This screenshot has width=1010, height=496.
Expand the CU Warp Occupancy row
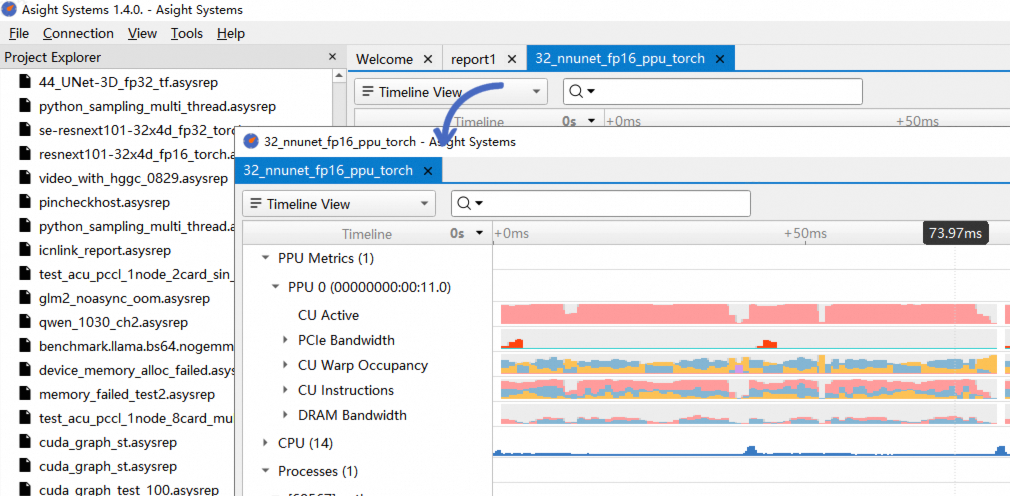coord(285,365)
